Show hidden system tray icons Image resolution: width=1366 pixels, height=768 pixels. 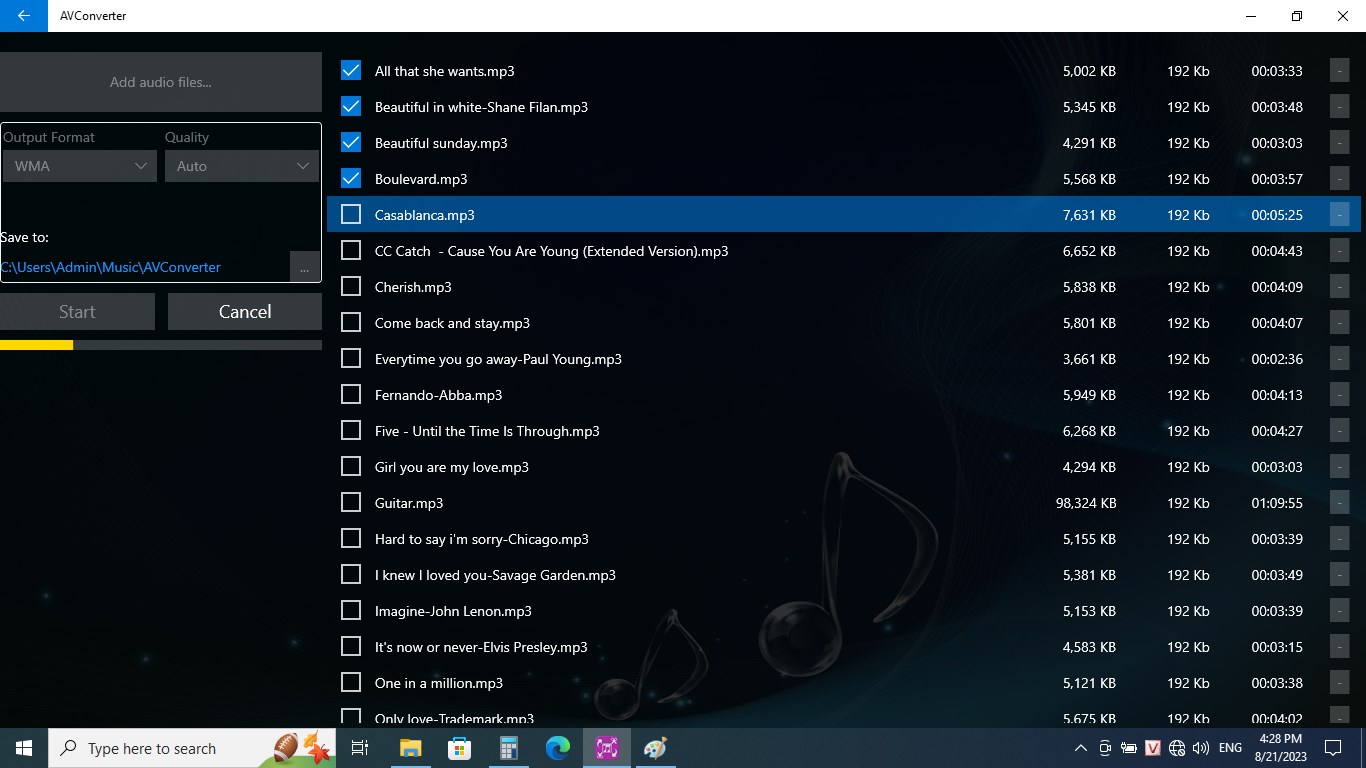click(x=1081, y=748)
